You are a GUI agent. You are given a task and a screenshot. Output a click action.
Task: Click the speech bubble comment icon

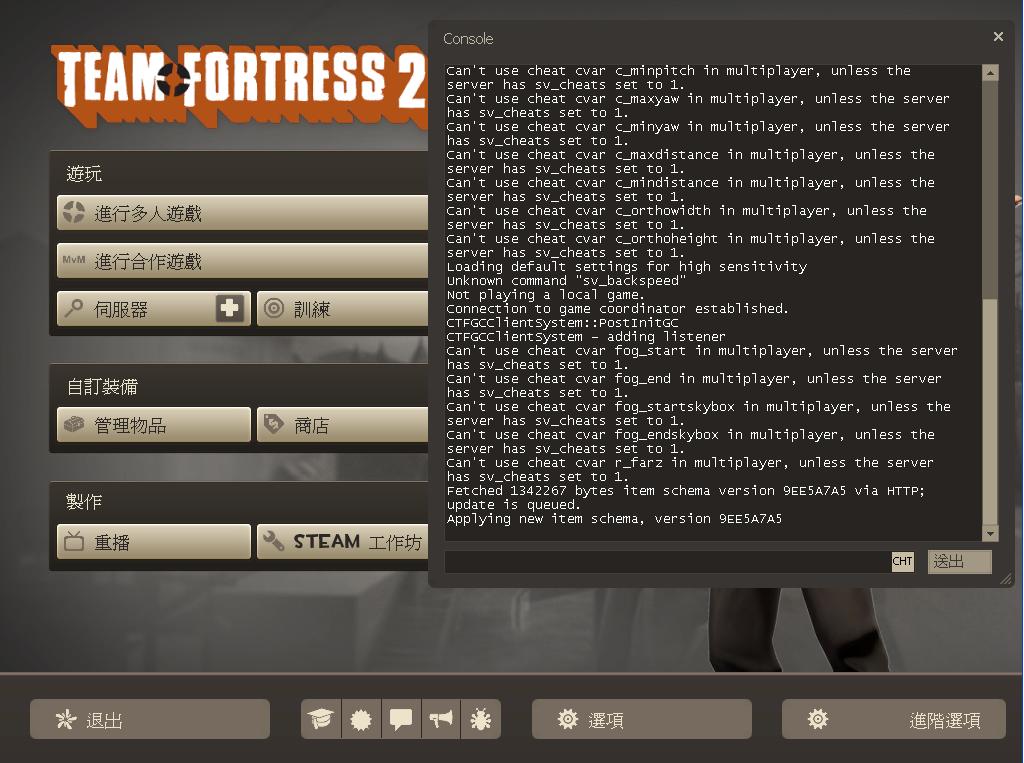pyautogui.click(x=401, y=719)
